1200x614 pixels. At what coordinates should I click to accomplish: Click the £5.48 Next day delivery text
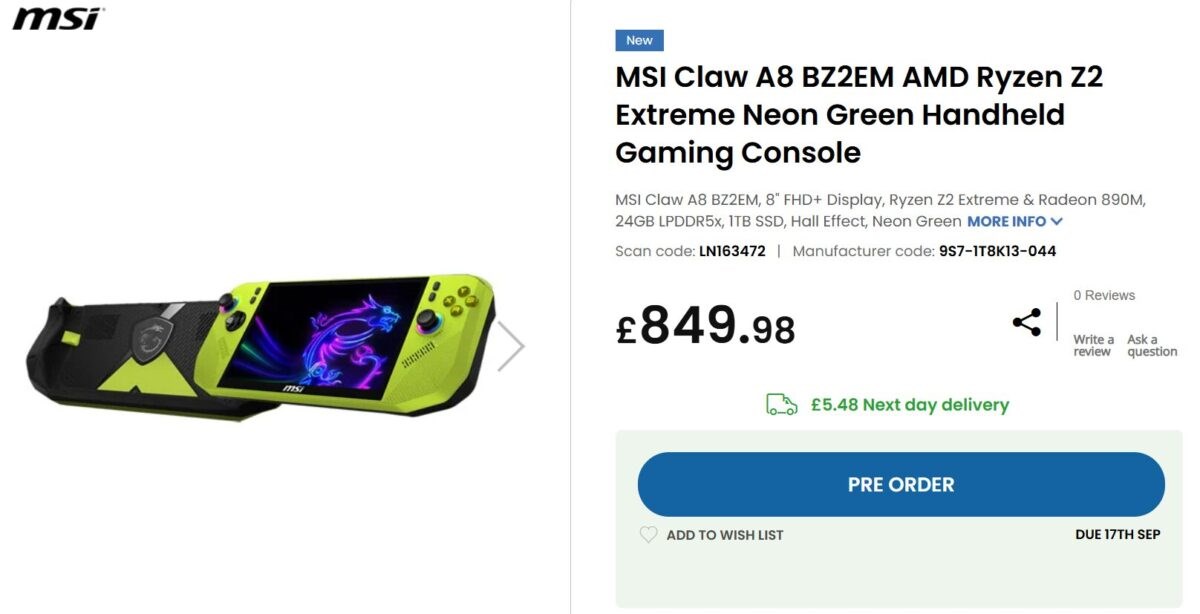click(x=910, y=405)
